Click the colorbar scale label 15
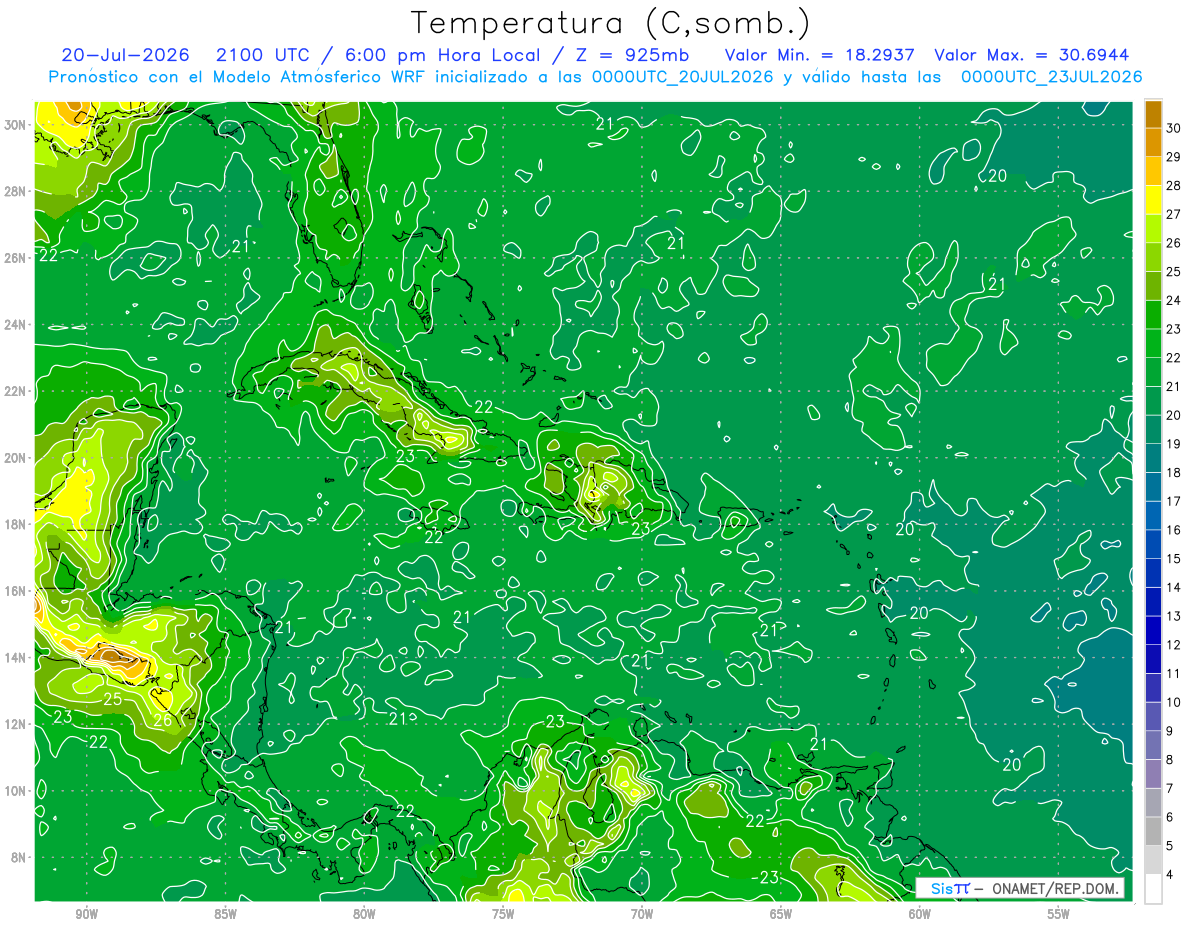 (x=1173, y=559)
